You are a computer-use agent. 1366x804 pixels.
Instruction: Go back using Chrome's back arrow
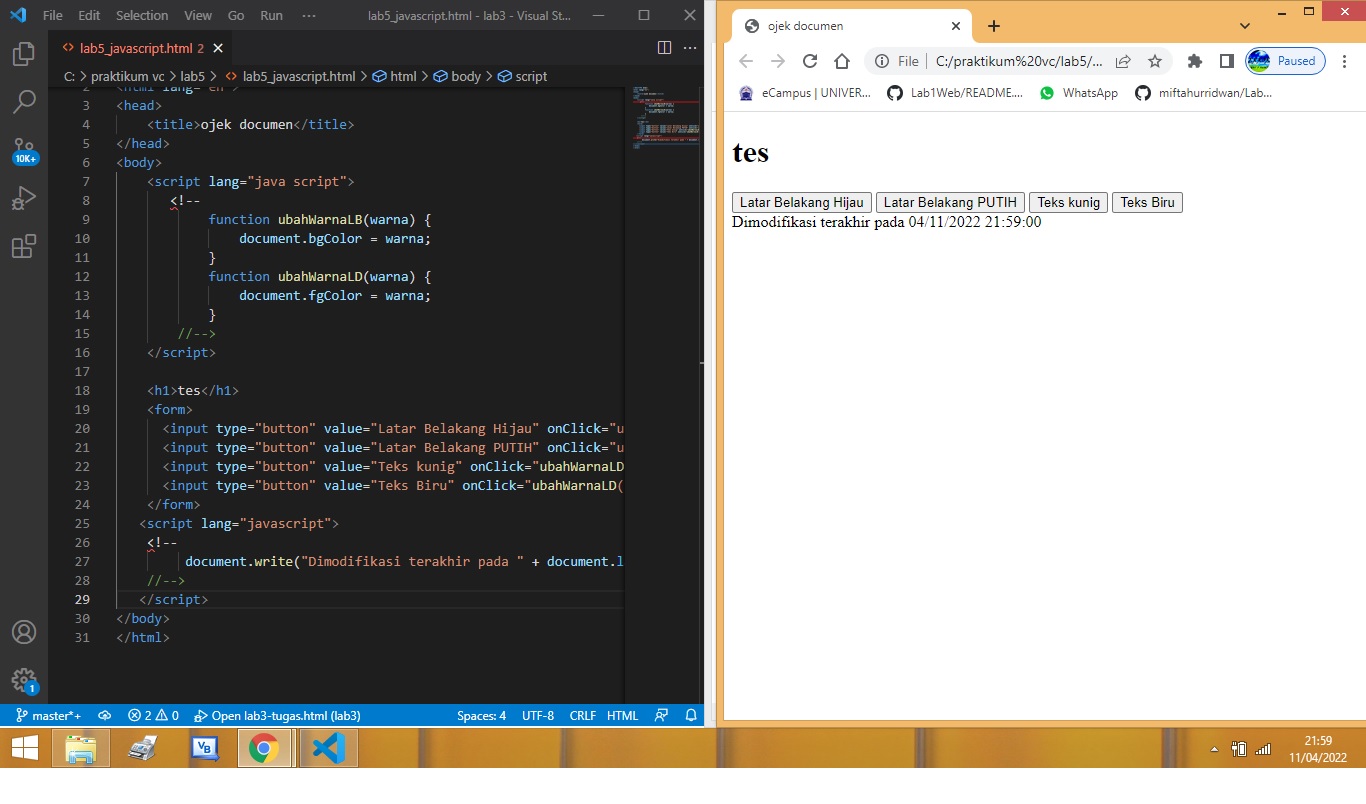[x=746, y=61]
